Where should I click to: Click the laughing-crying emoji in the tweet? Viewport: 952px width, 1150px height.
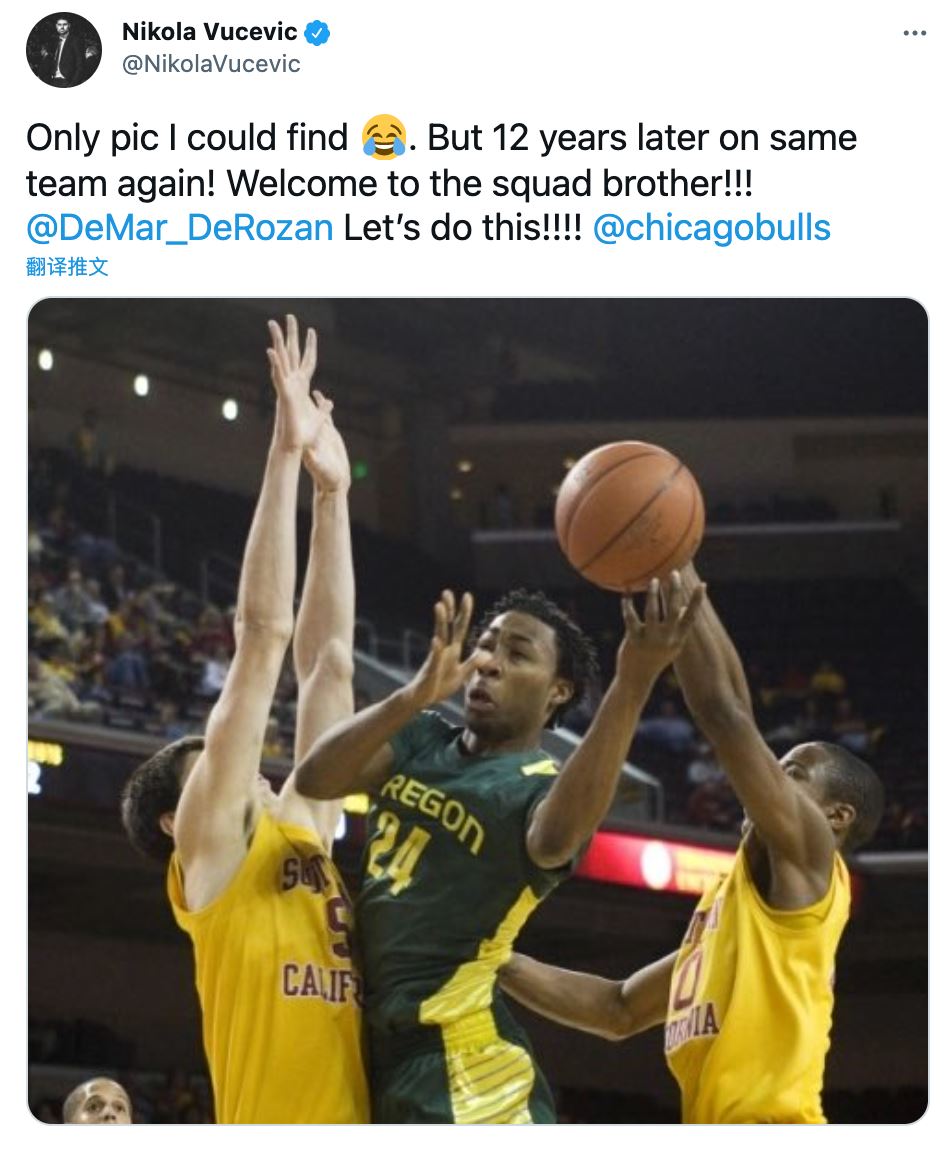tap(385, 137)
